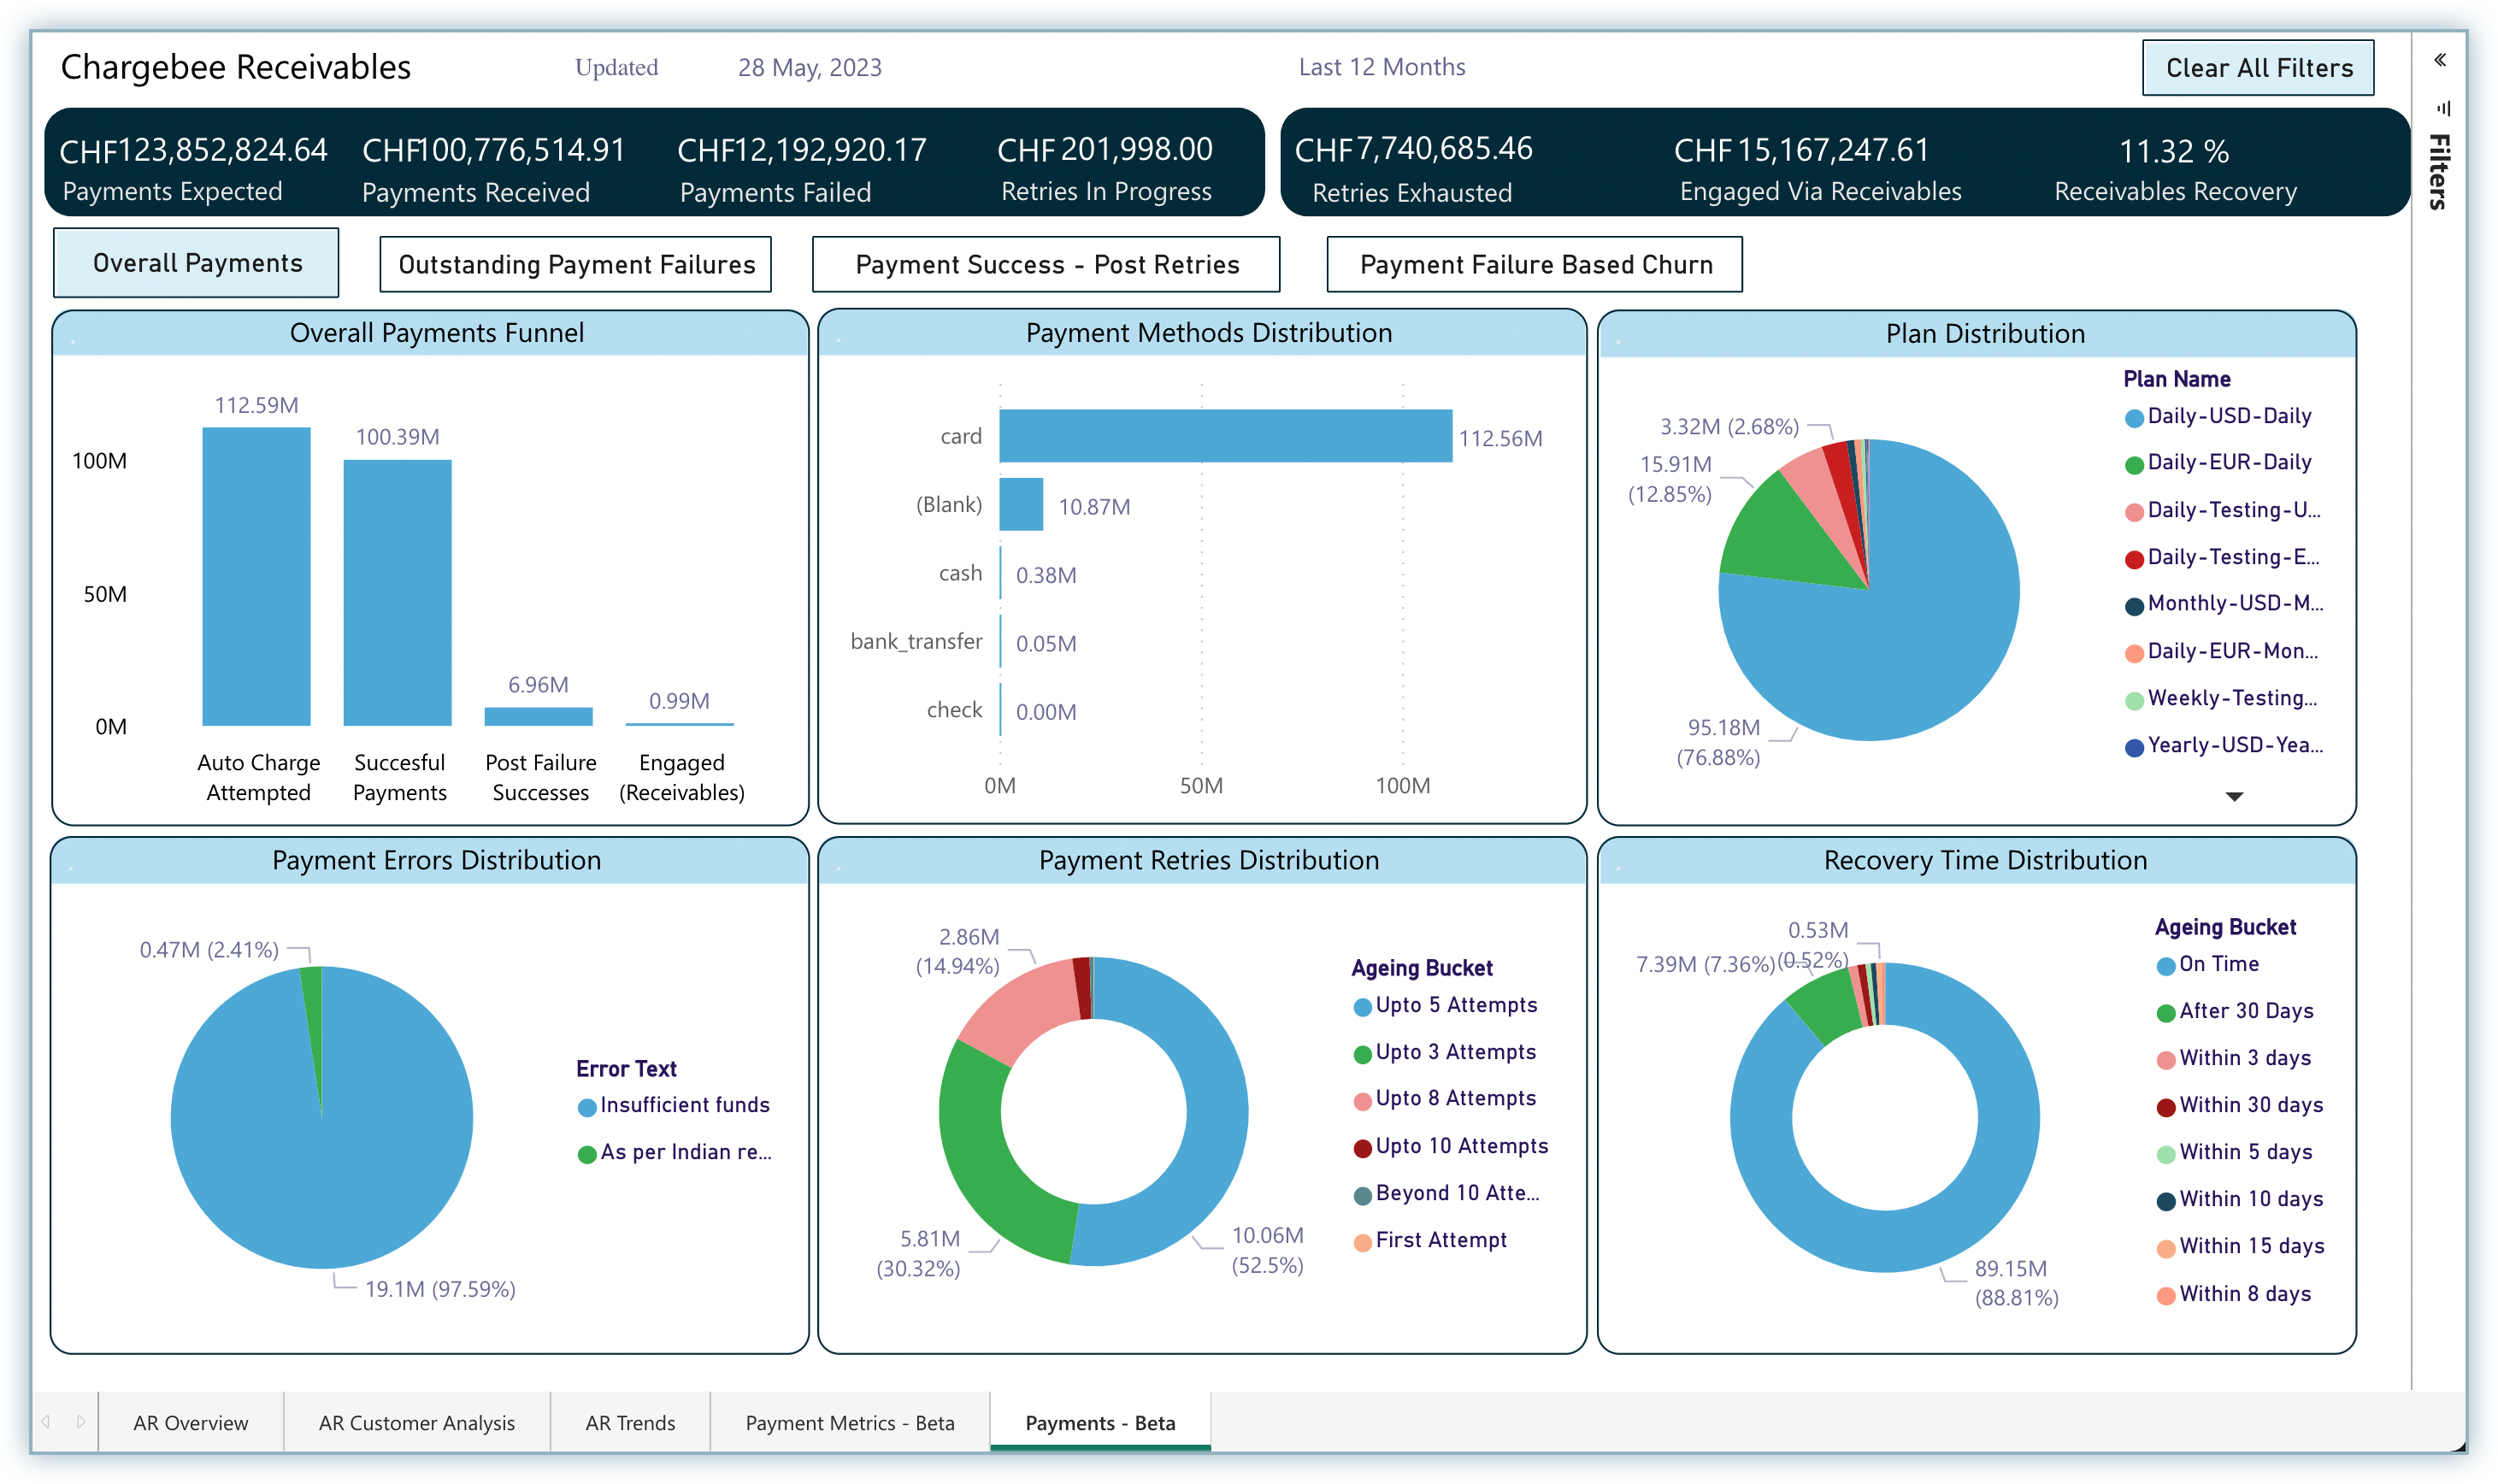The image size is (2498, 1484).
Task: Click the cash payment method label
Action: (x=960, y=573)
